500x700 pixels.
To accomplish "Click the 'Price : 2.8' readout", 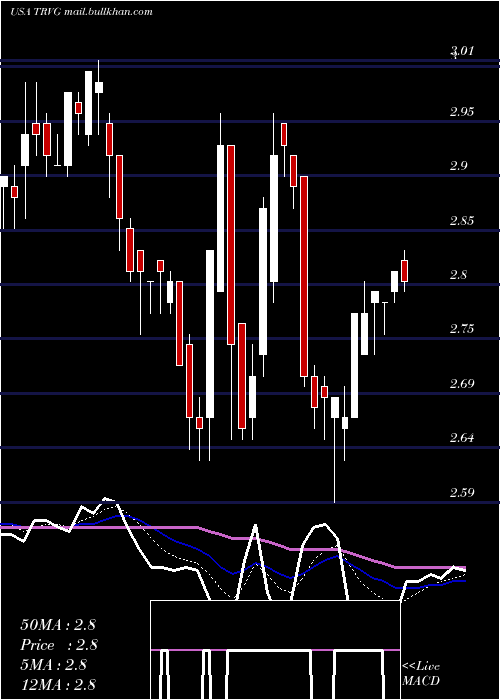I will pos(59,645).
